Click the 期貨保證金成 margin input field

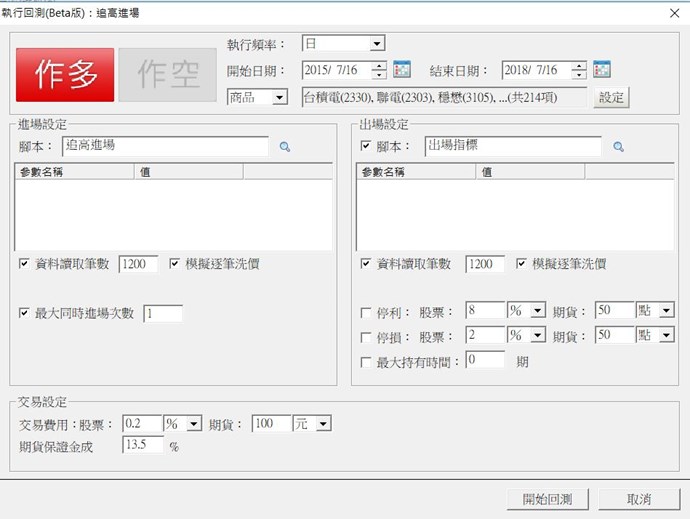coord(142,446)
